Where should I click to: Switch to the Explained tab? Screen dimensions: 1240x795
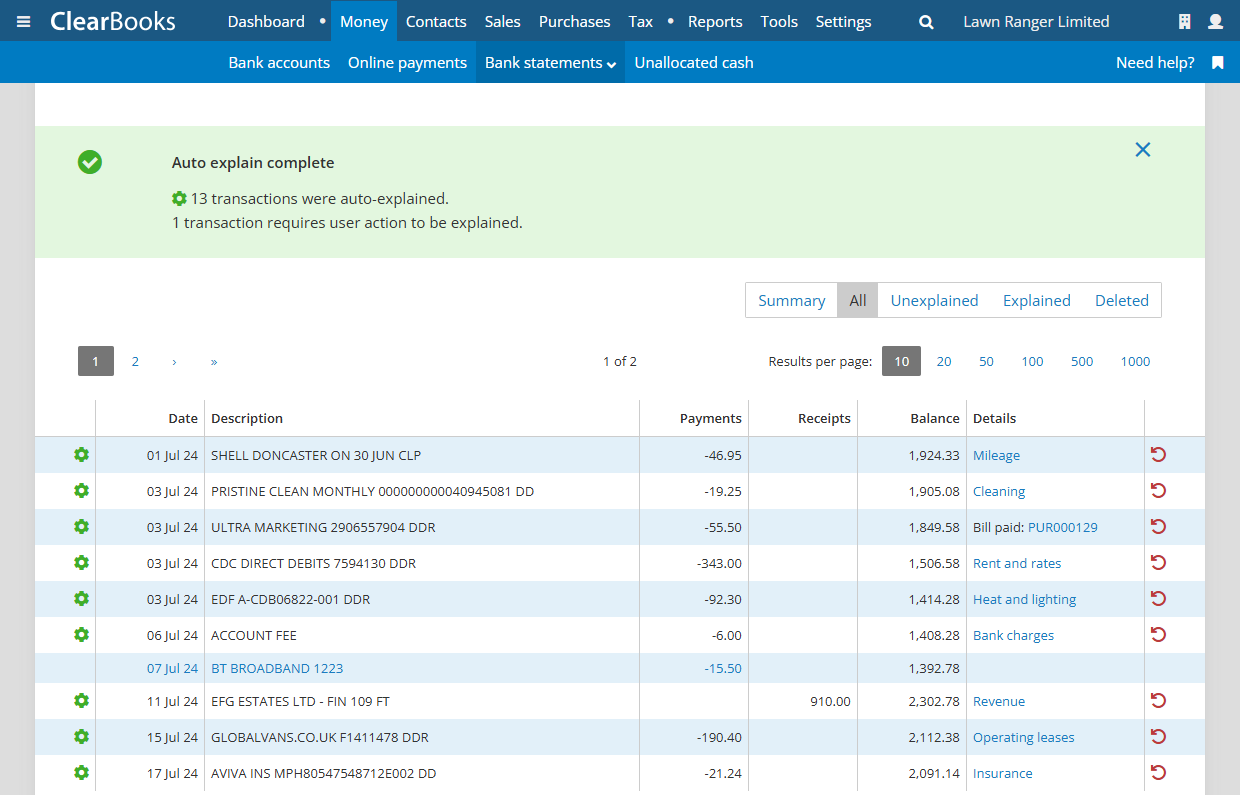[x=1036, y=300]
